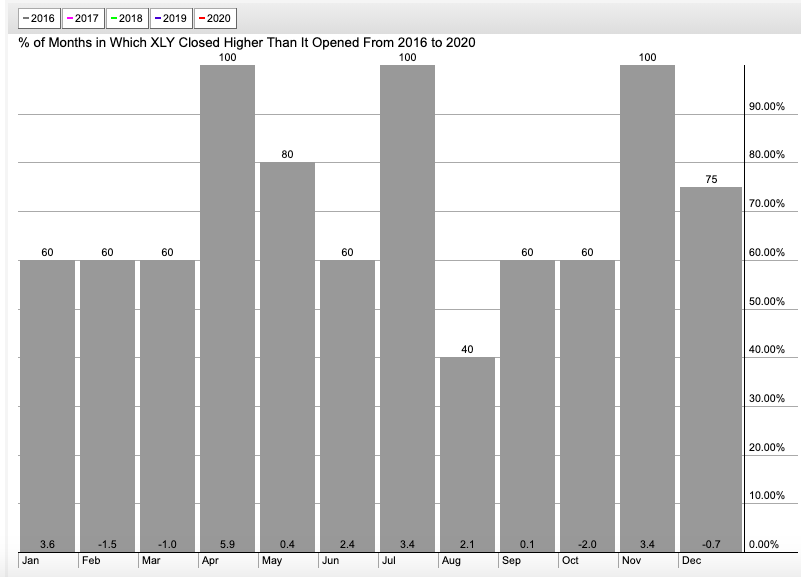
Task: Click the 0.1 value in September bar
Action: pyautogui.click(x=527, y=544)
